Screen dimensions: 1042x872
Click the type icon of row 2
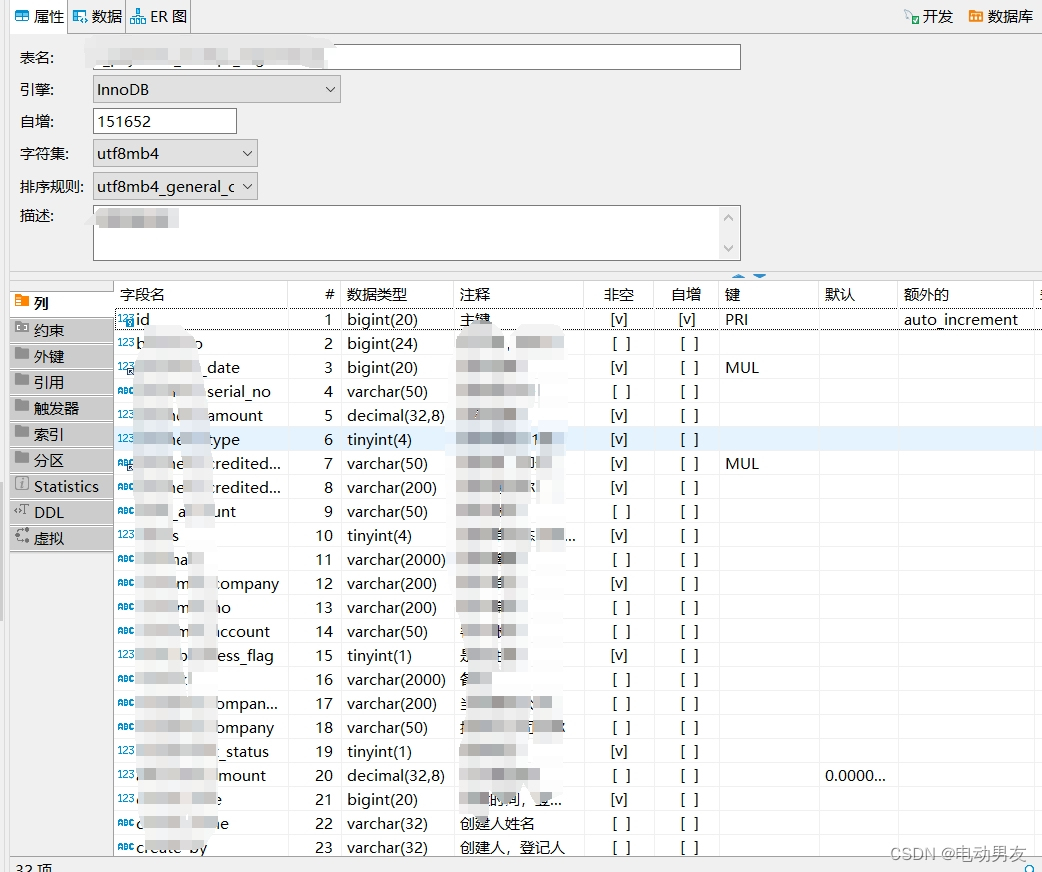tap(126, 343)
